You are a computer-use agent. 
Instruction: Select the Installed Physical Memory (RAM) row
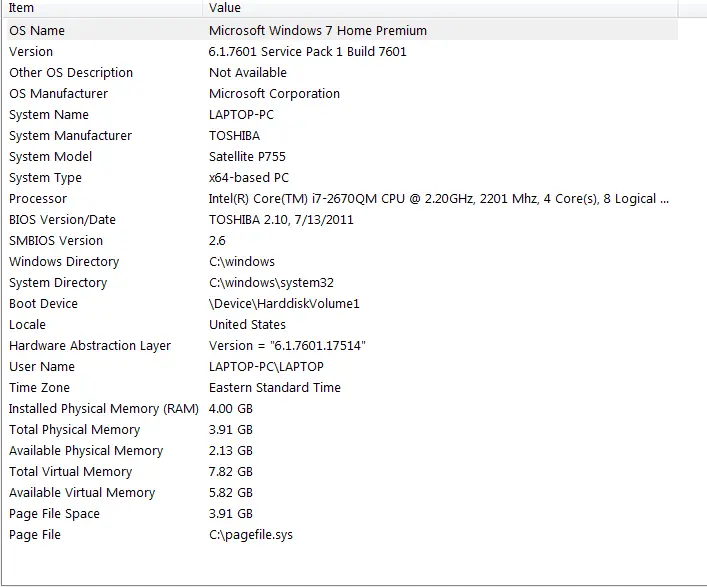(343, 408)
